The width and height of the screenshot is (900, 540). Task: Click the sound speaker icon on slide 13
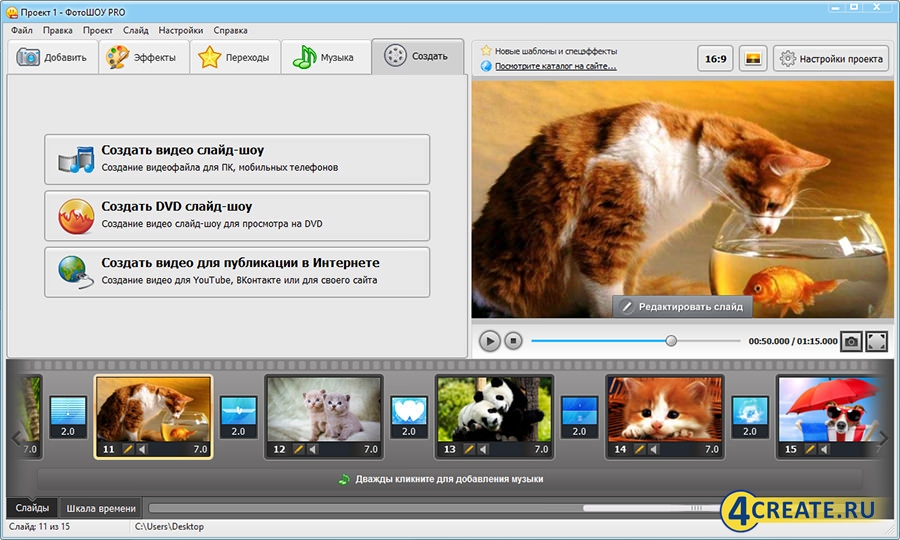click(x=483, y=449)
